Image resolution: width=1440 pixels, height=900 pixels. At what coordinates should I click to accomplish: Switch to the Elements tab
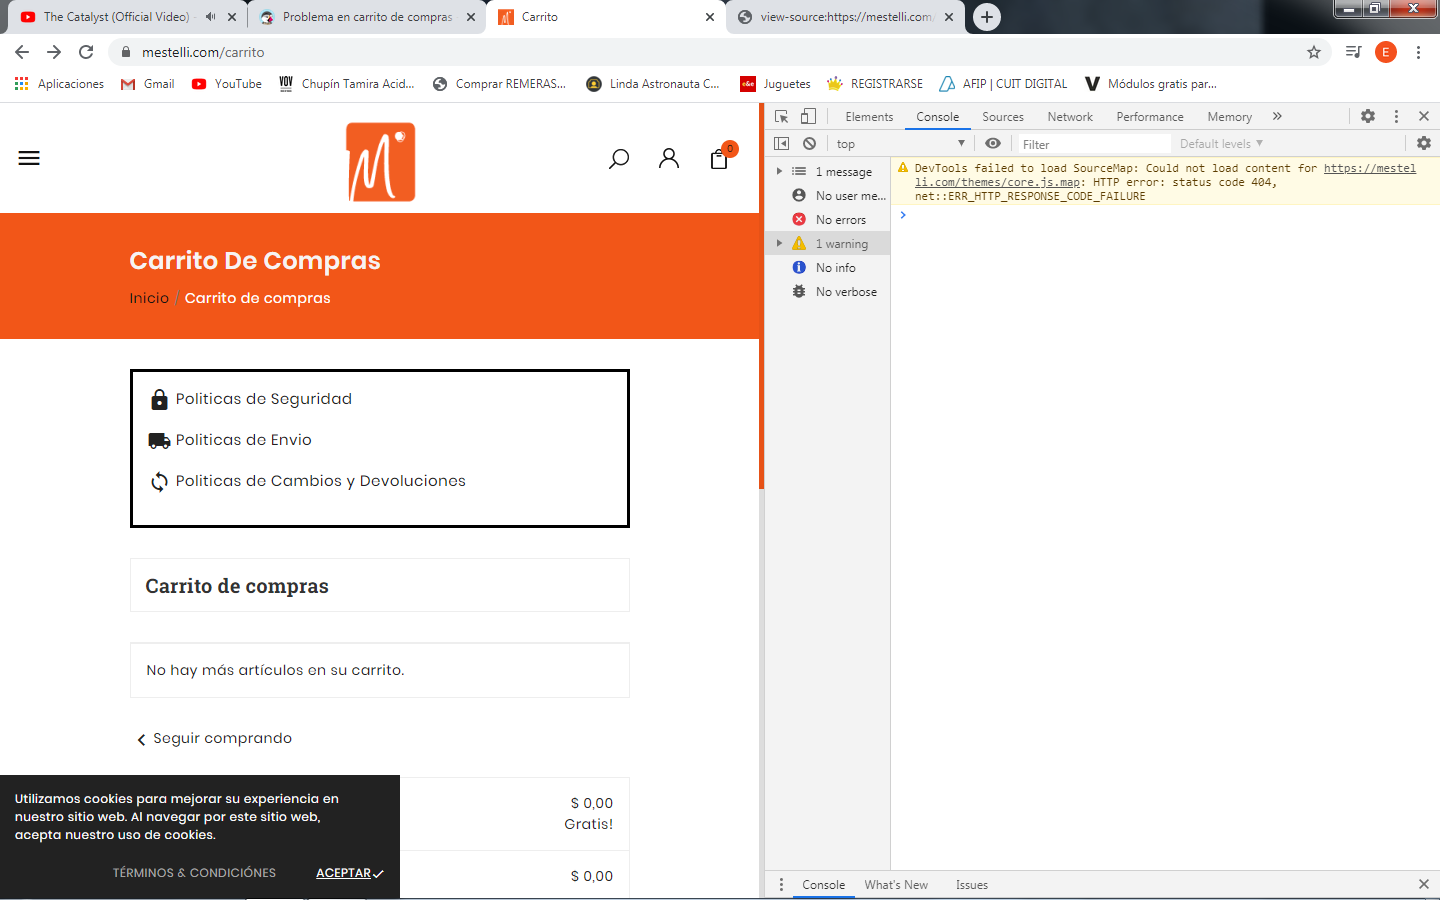click(x=869, y=117)
